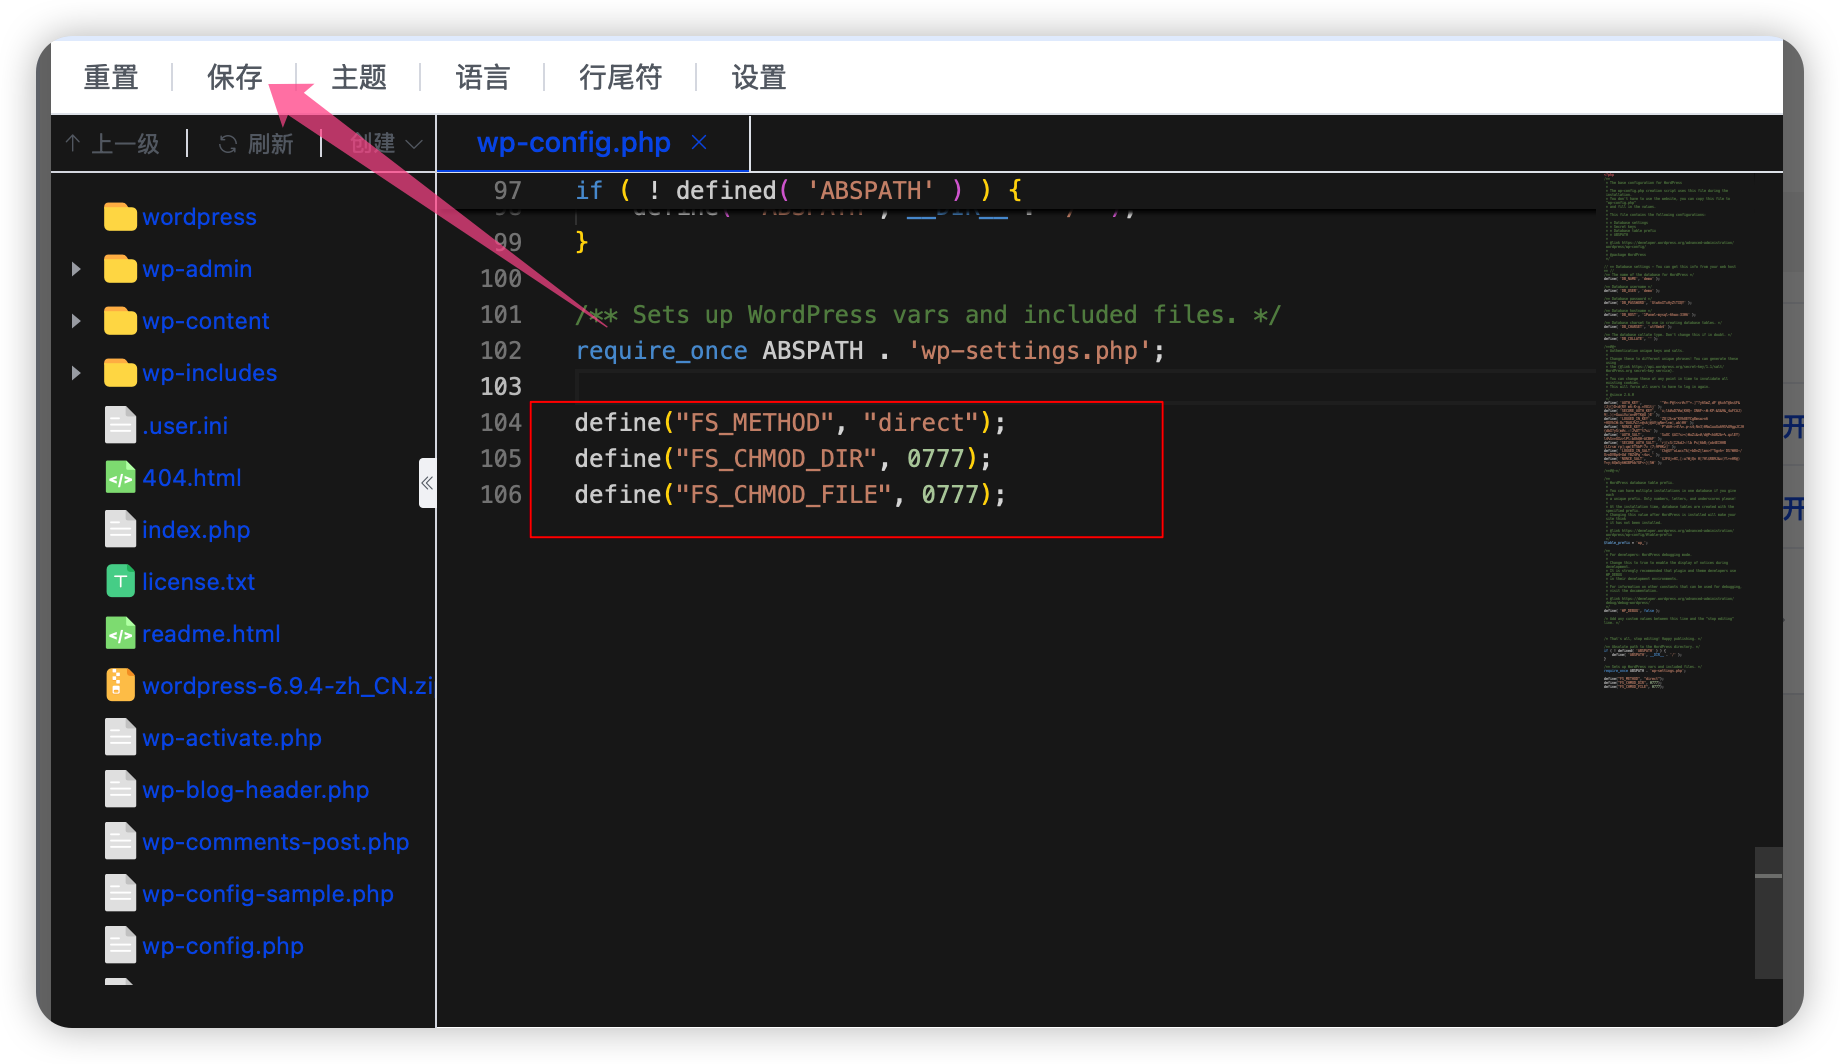
Task: Expand the wp-content folder arrow
Action: (76, 321)
